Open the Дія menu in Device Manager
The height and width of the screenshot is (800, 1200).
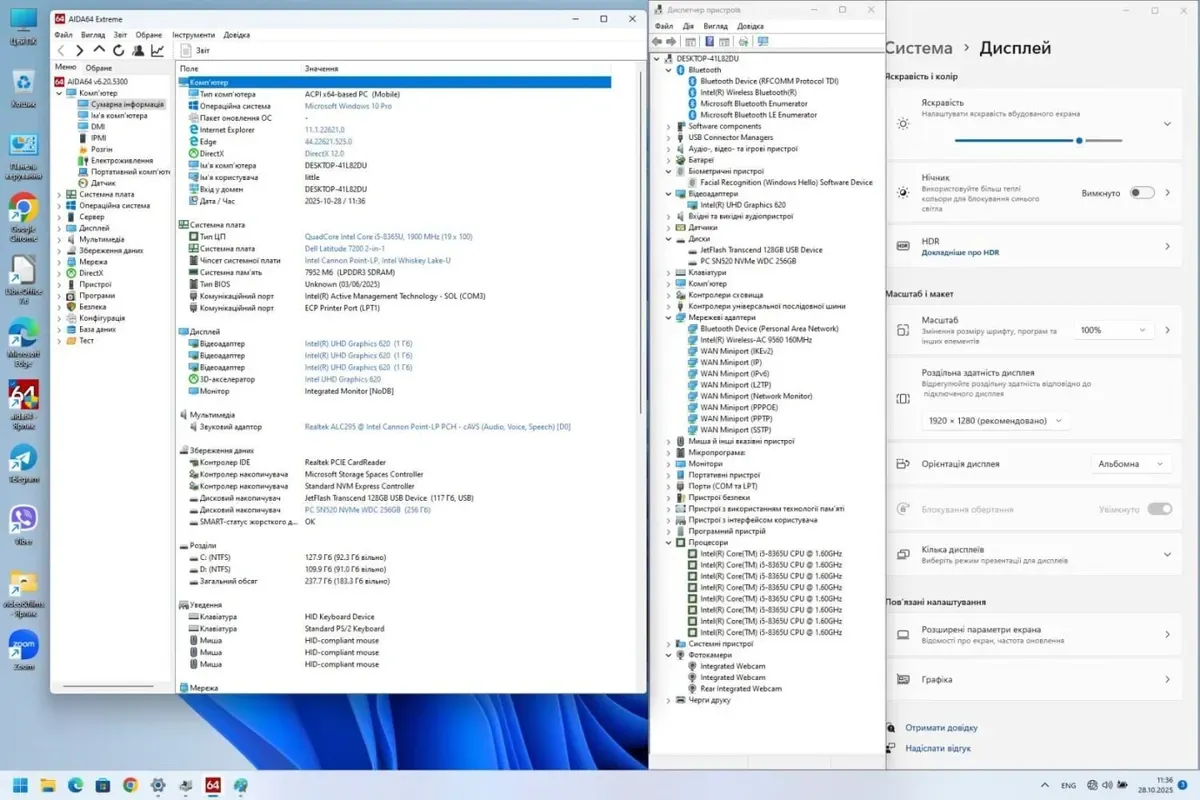coord(690,26)
